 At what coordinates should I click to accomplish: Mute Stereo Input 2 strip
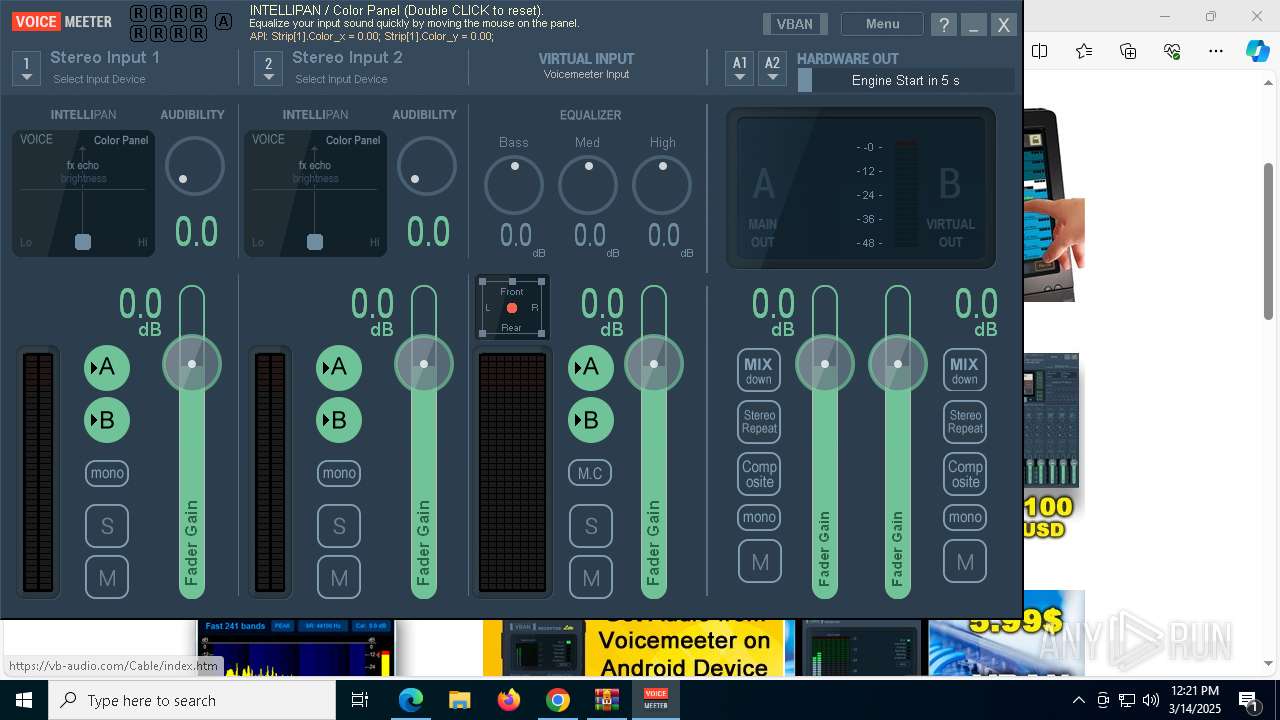[x=339, y=578]
